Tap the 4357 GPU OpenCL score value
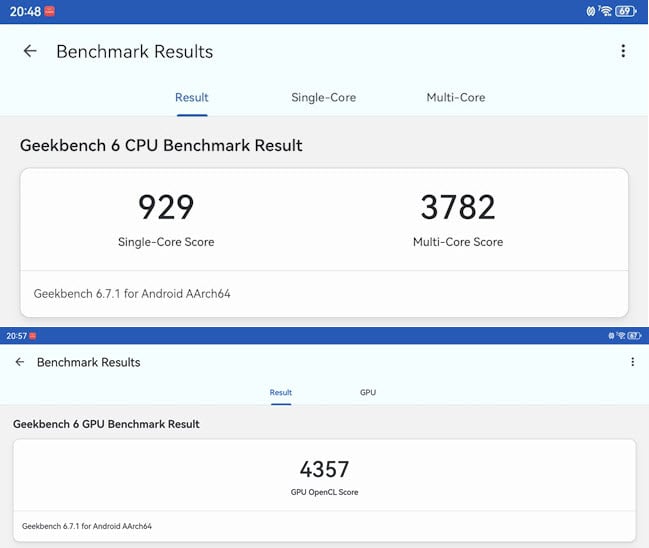The width and height of the screenshot is (649, 548). click(324, 469)
